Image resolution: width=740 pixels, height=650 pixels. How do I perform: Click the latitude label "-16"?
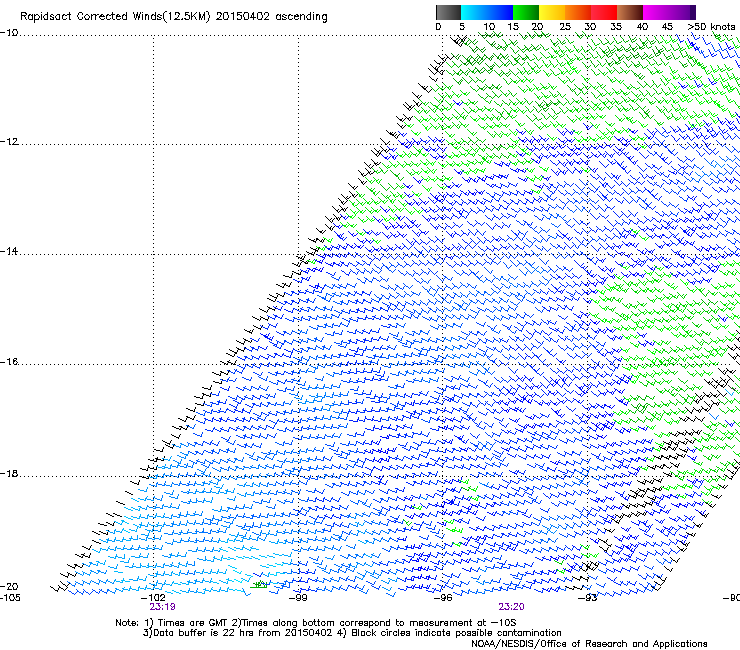pos(9,362)
